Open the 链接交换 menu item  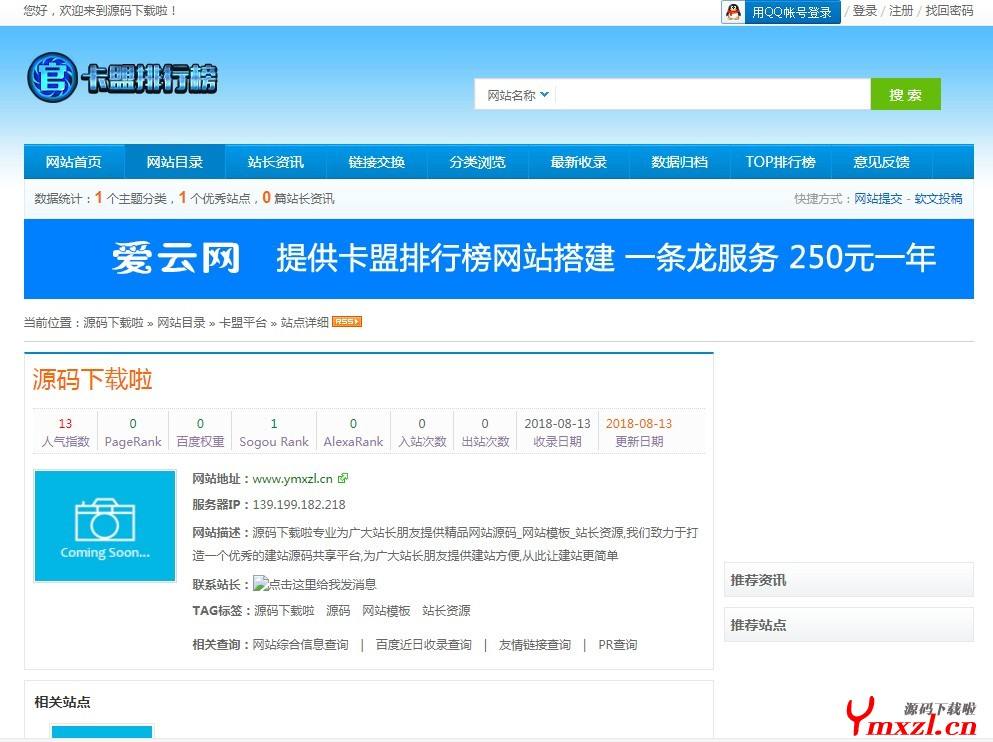377,162
